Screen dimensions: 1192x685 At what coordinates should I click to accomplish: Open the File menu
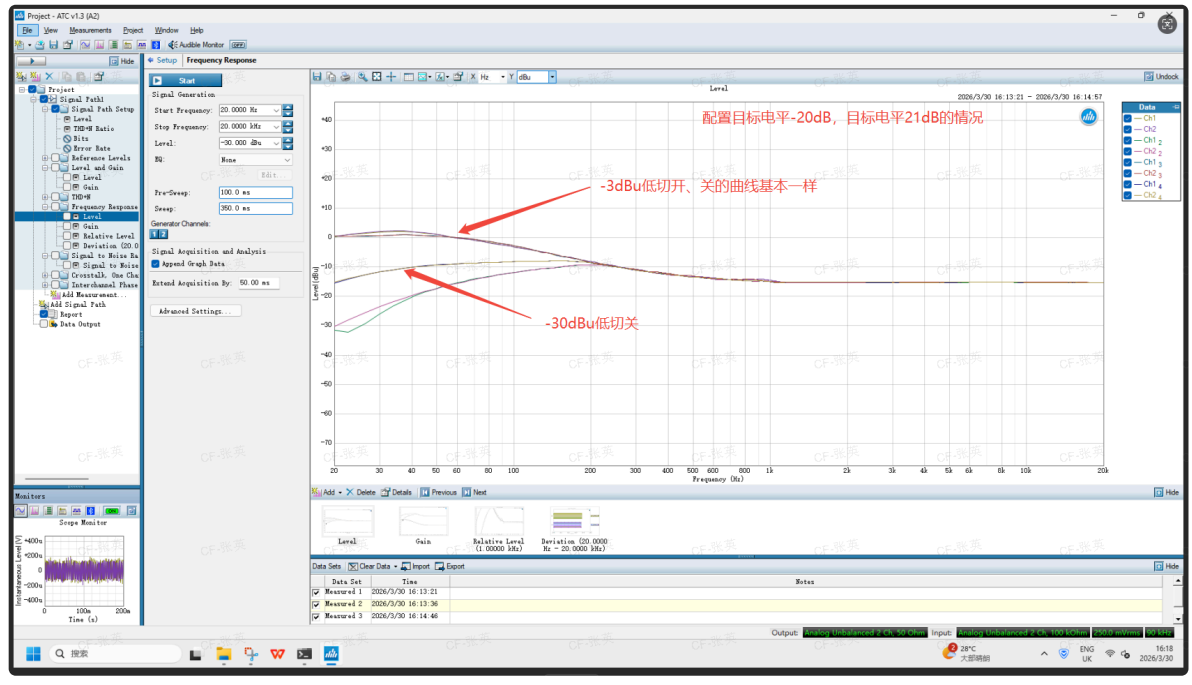click(27, 30)
